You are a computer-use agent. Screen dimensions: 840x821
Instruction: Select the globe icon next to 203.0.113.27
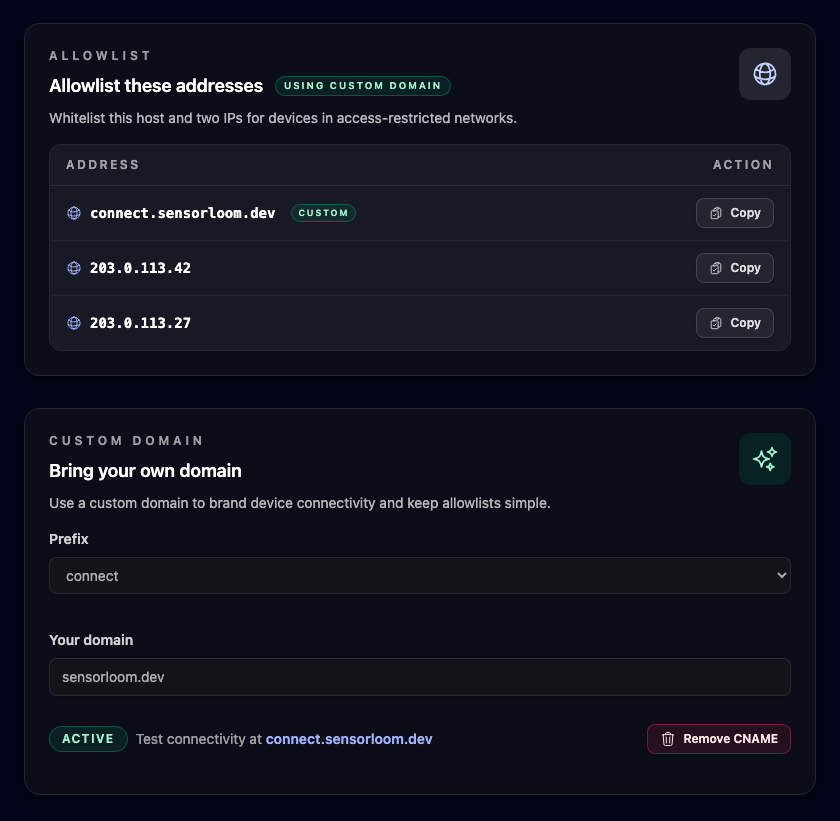click(x=73, y=323)
